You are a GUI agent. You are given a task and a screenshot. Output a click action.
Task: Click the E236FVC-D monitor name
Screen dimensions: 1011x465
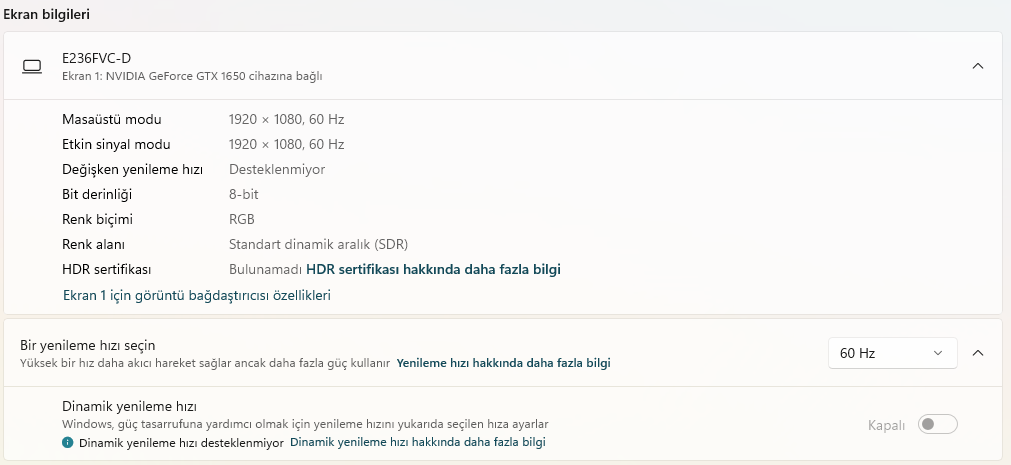pos(97,58)
